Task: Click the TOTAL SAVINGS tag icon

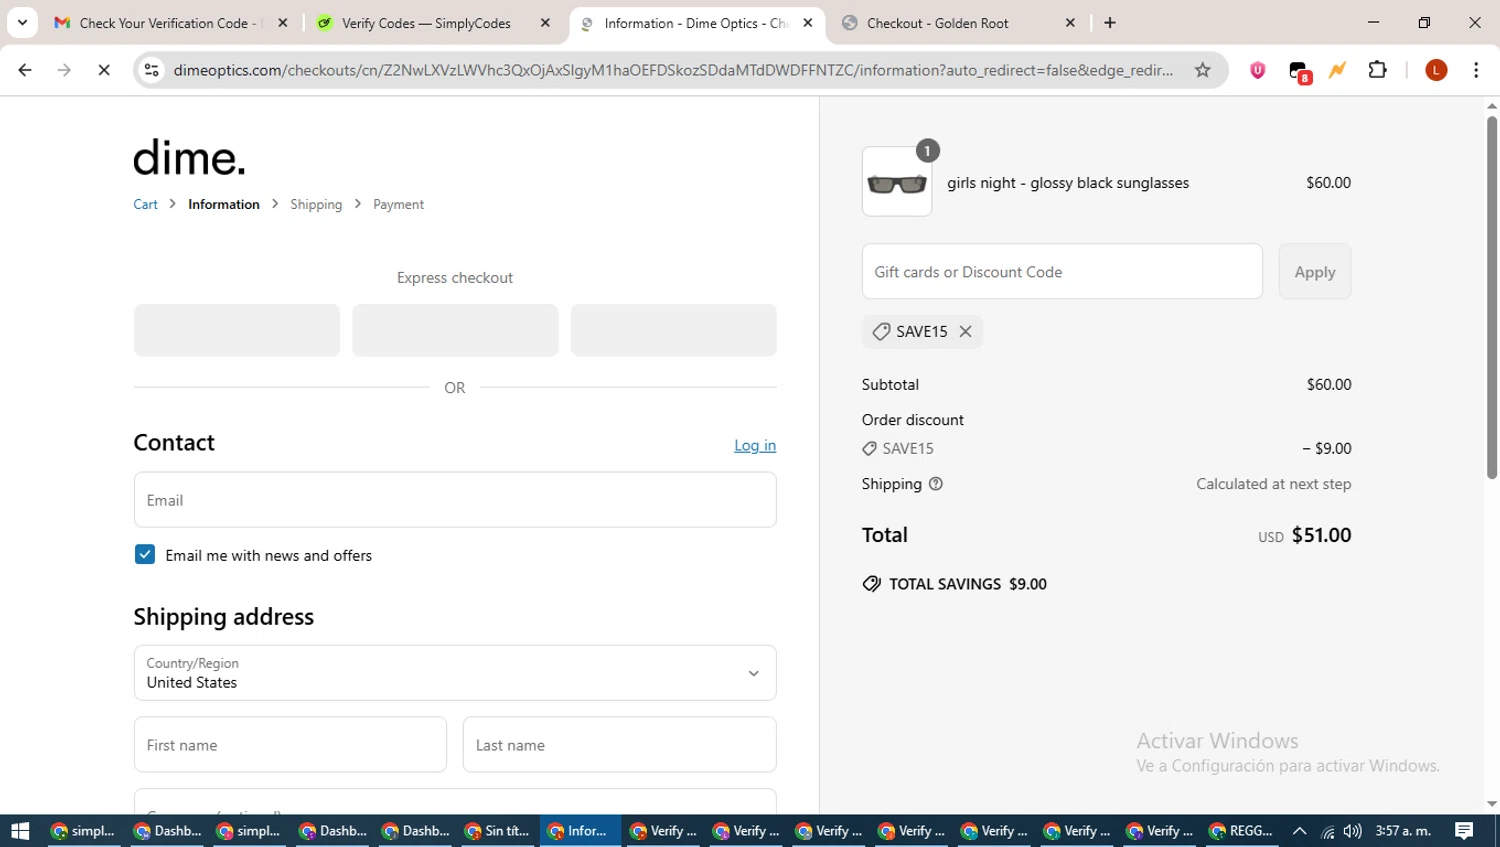Action: (872, 584)
